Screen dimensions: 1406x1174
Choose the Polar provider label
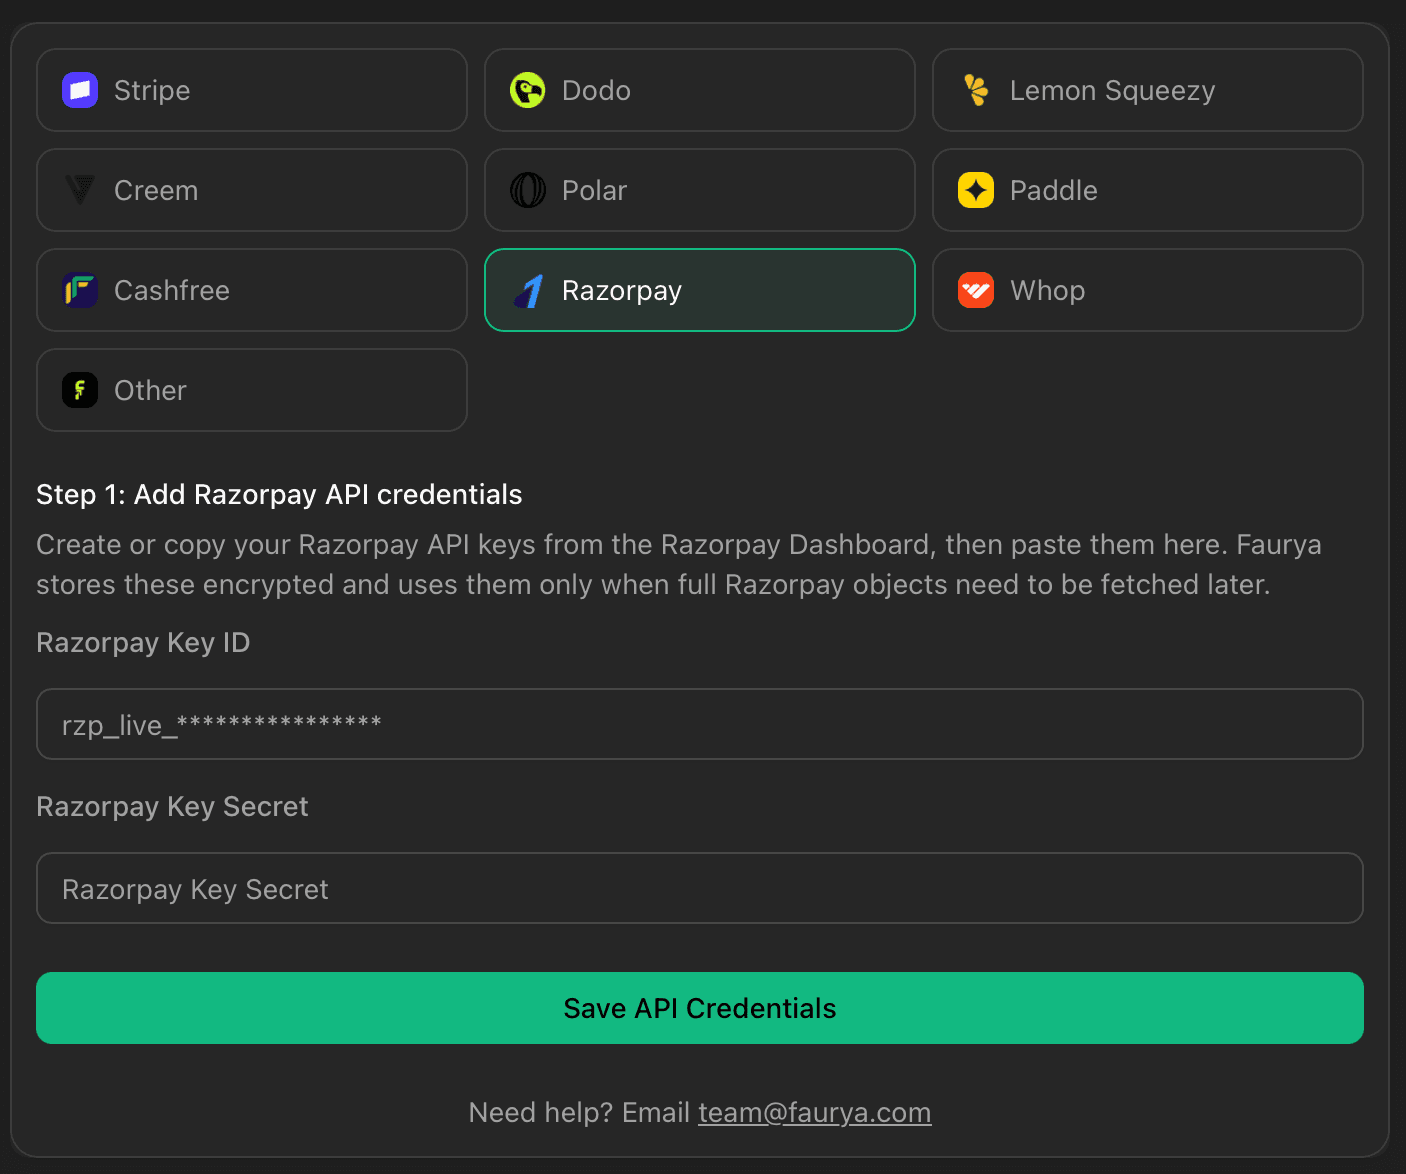594,190
